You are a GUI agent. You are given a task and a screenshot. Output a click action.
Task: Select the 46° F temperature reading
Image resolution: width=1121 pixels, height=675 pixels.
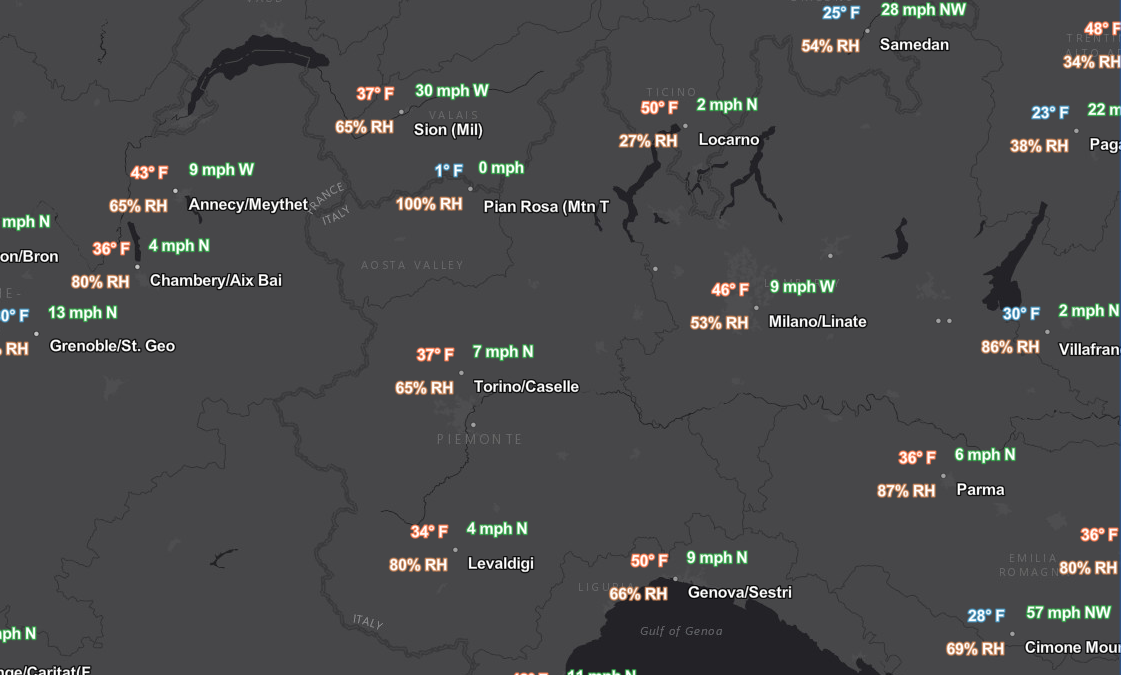[730, 290]
